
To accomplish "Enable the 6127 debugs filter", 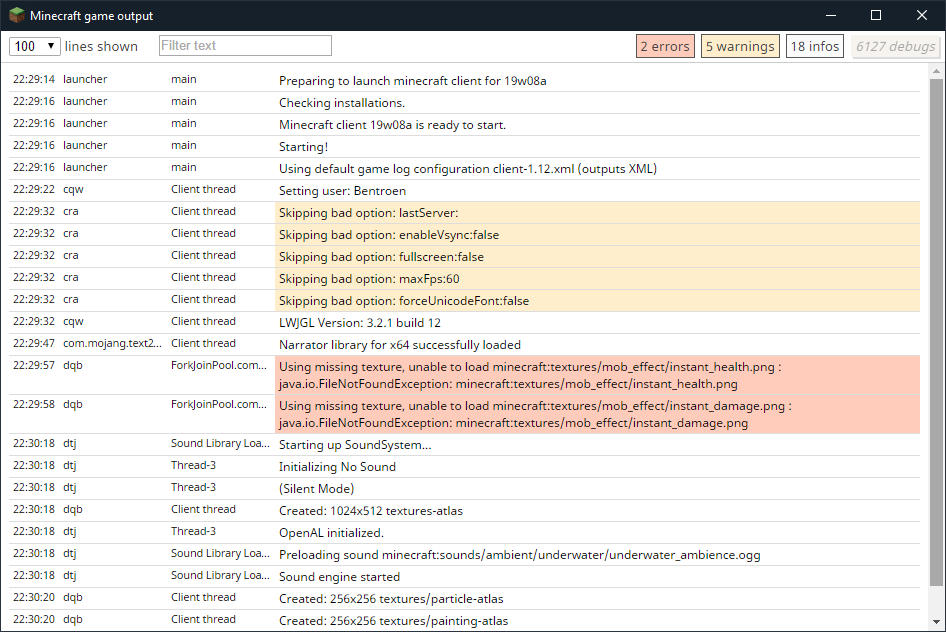I will coord(896,46).
